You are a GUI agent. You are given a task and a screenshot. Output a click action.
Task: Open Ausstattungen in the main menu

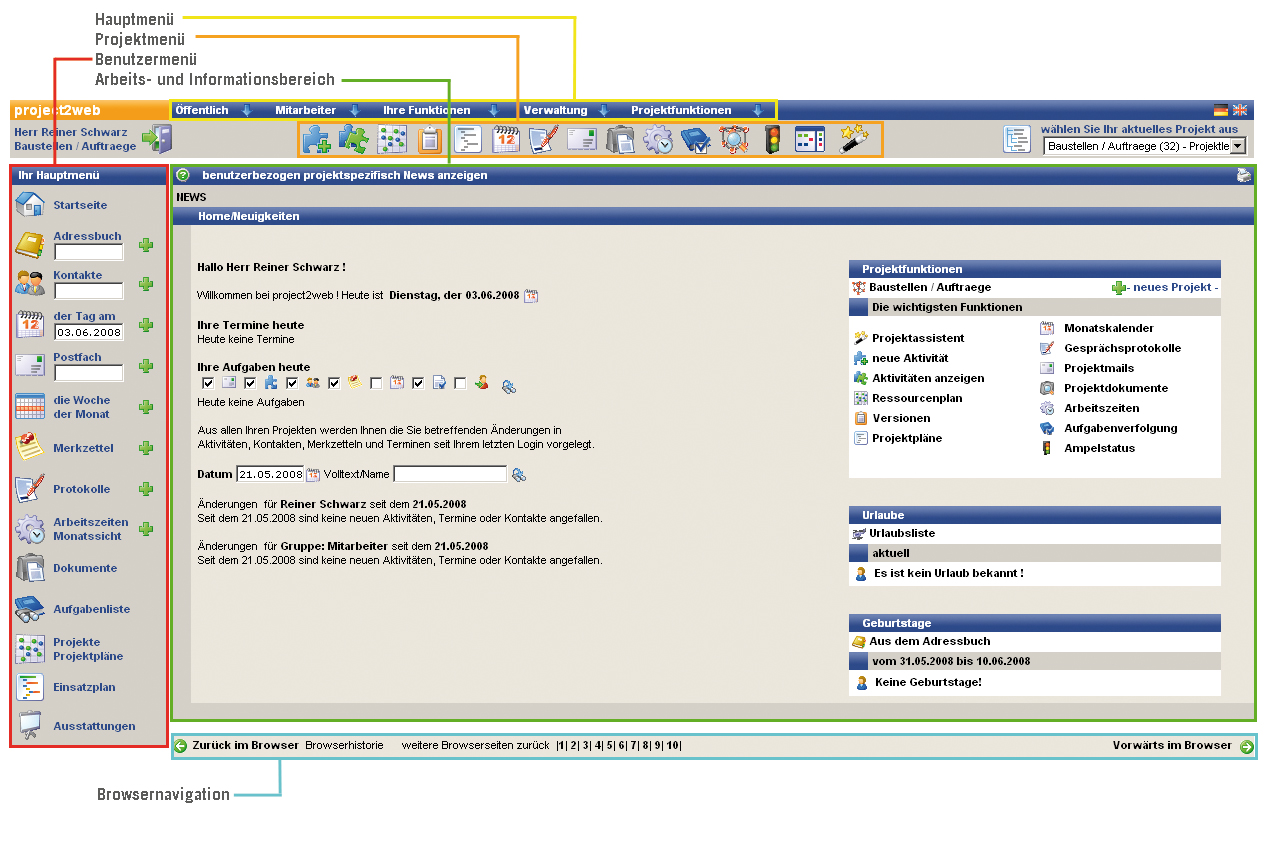(x=94, y=726)
